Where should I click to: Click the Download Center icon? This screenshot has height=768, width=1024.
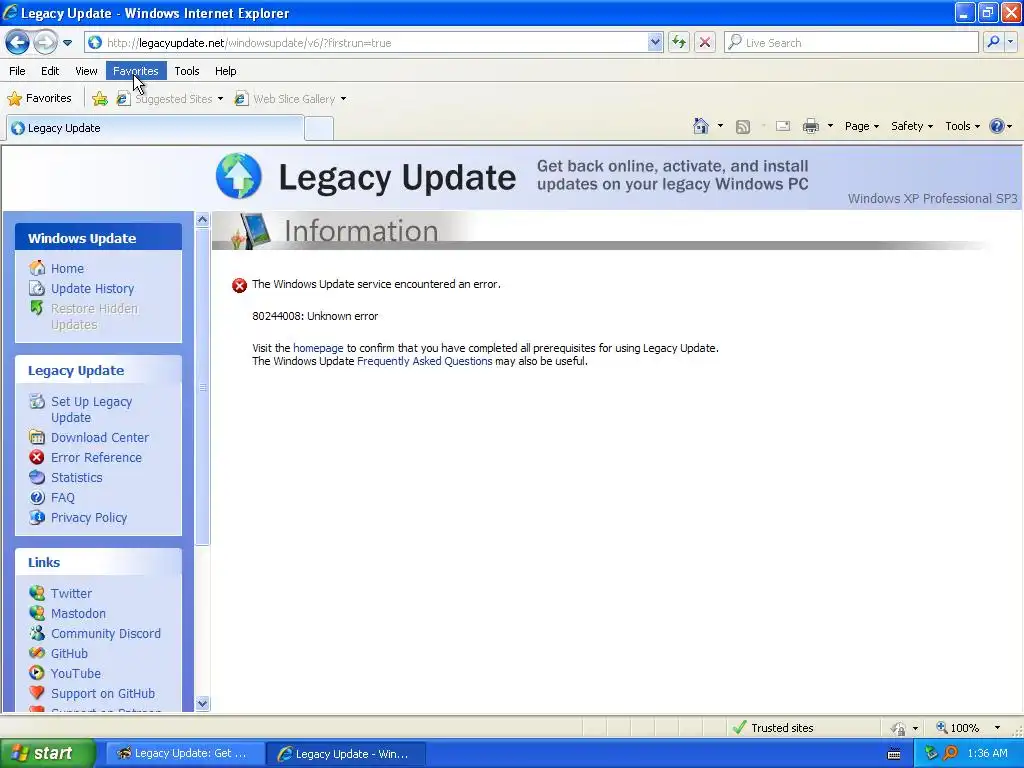coord(37,437)
